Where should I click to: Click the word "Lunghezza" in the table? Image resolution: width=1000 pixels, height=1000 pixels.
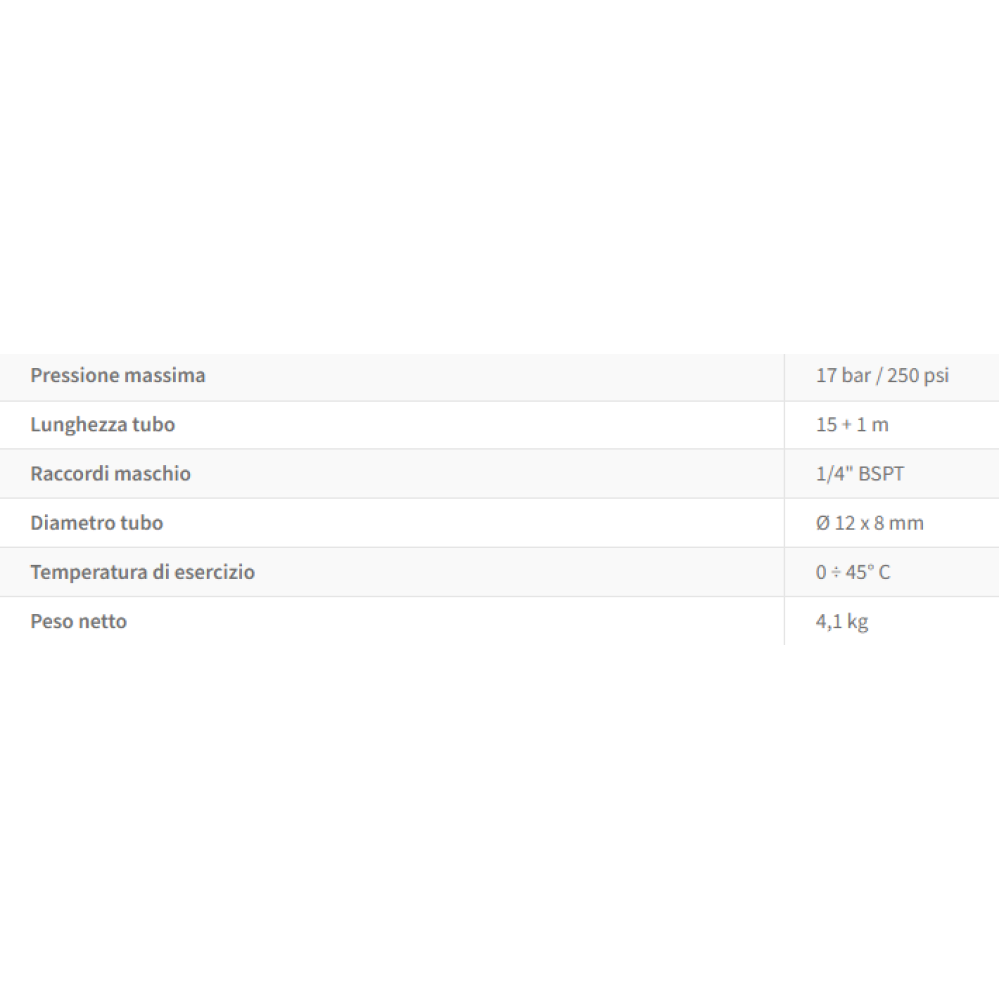click(x=78, y=425)
